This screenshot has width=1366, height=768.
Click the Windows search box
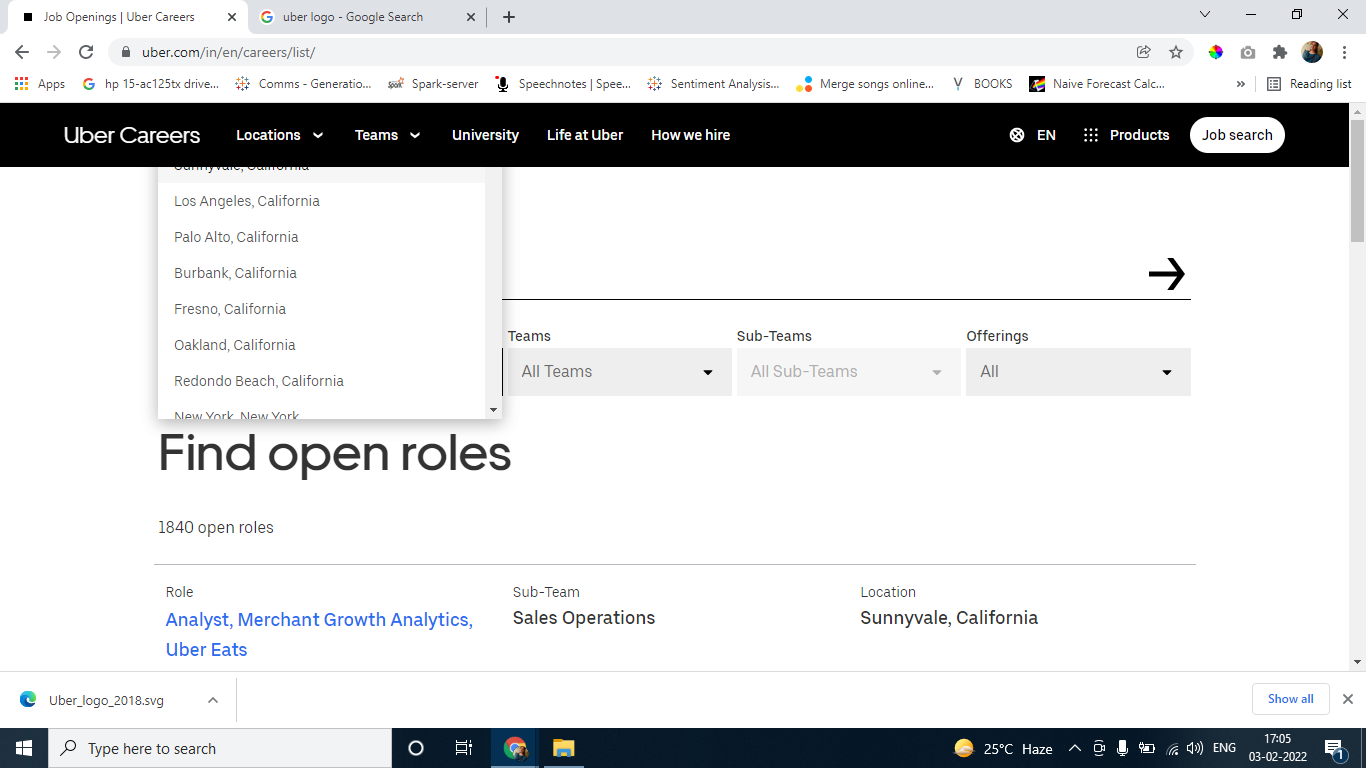220,748
